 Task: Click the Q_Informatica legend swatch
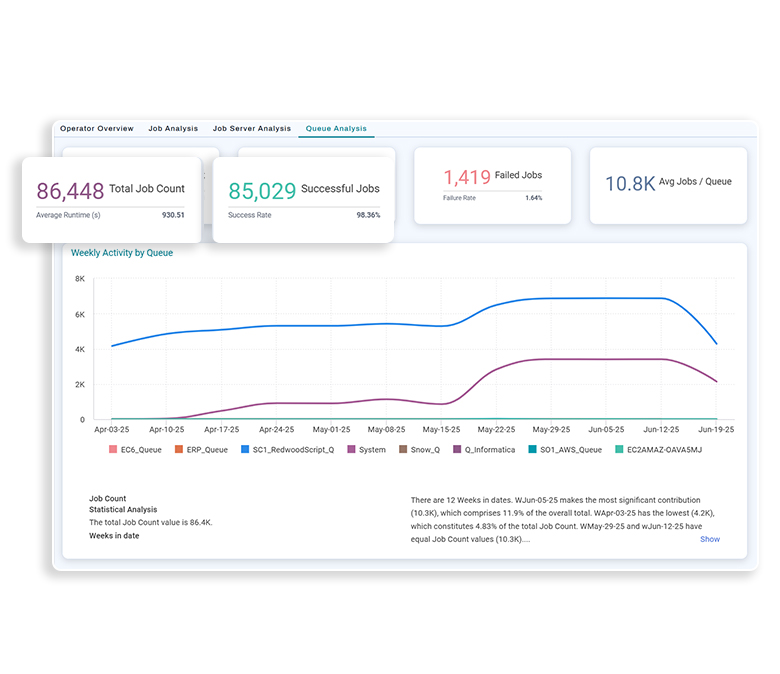click(x=458, y=450)
